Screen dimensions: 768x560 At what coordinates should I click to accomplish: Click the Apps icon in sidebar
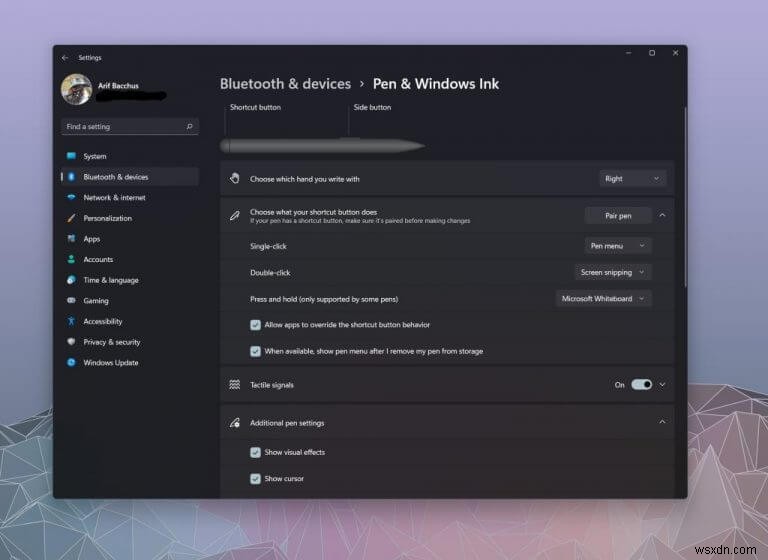71,238
